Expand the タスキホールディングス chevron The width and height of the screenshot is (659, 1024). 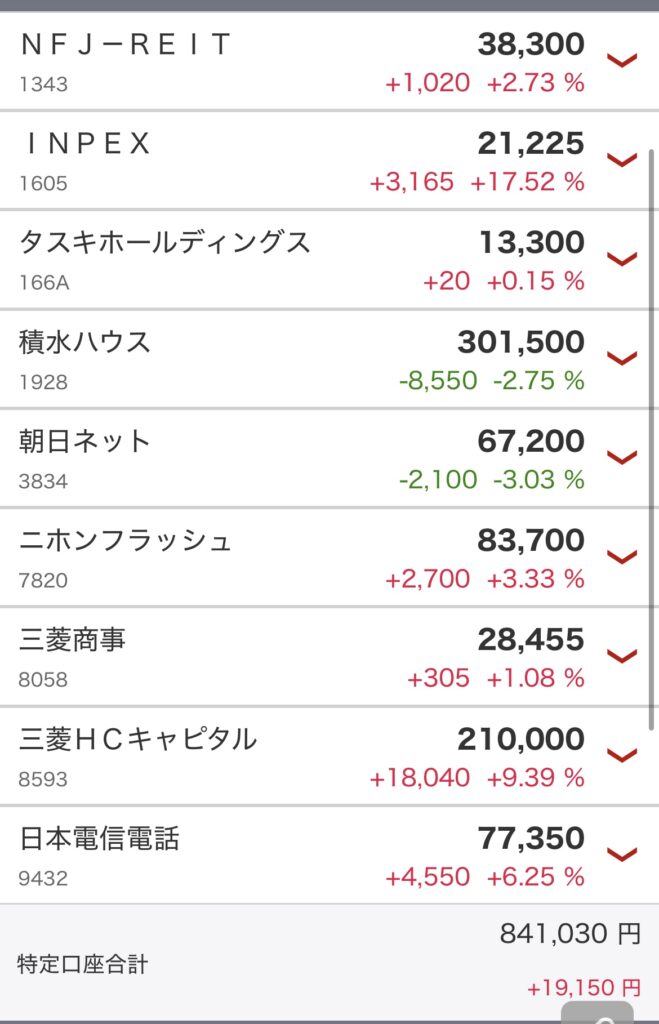[622, 259]
